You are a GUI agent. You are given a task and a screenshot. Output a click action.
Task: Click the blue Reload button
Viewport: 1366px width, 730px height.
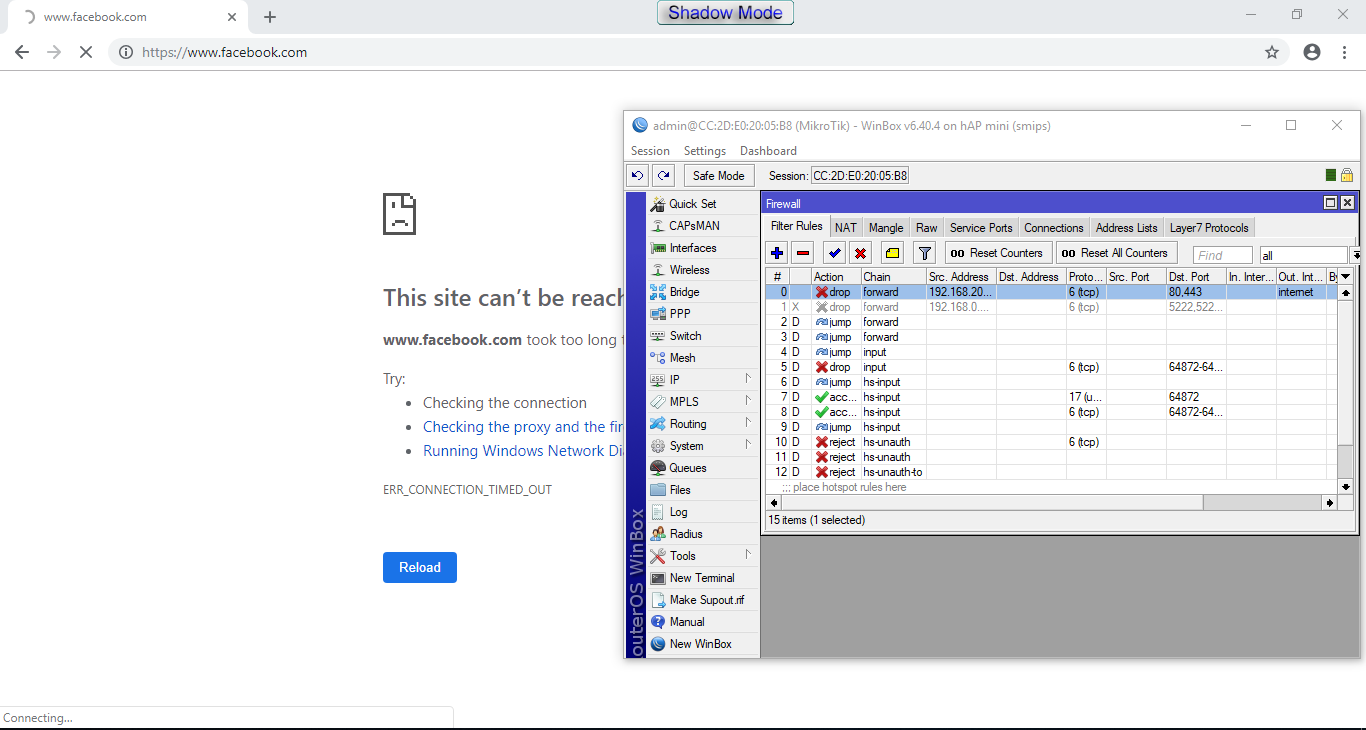pos(420,567)
